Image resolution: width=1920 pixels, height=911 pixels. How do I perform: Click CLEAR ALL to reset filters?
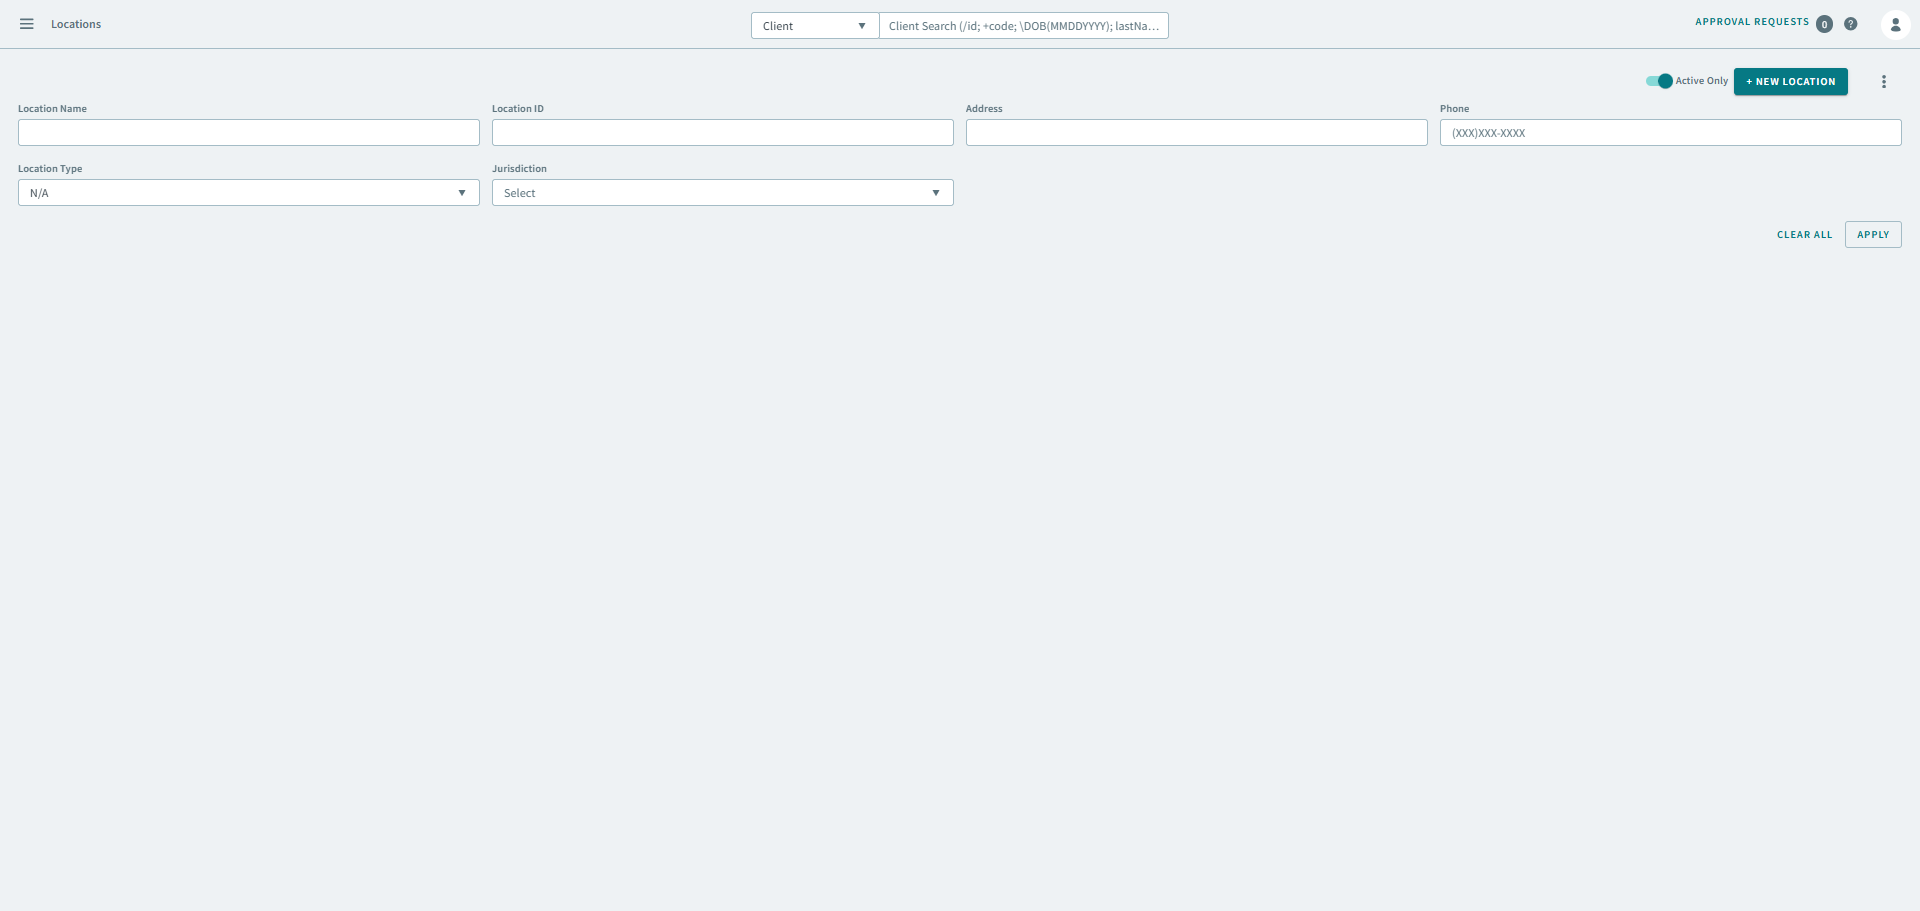(x=1804, y=234)
